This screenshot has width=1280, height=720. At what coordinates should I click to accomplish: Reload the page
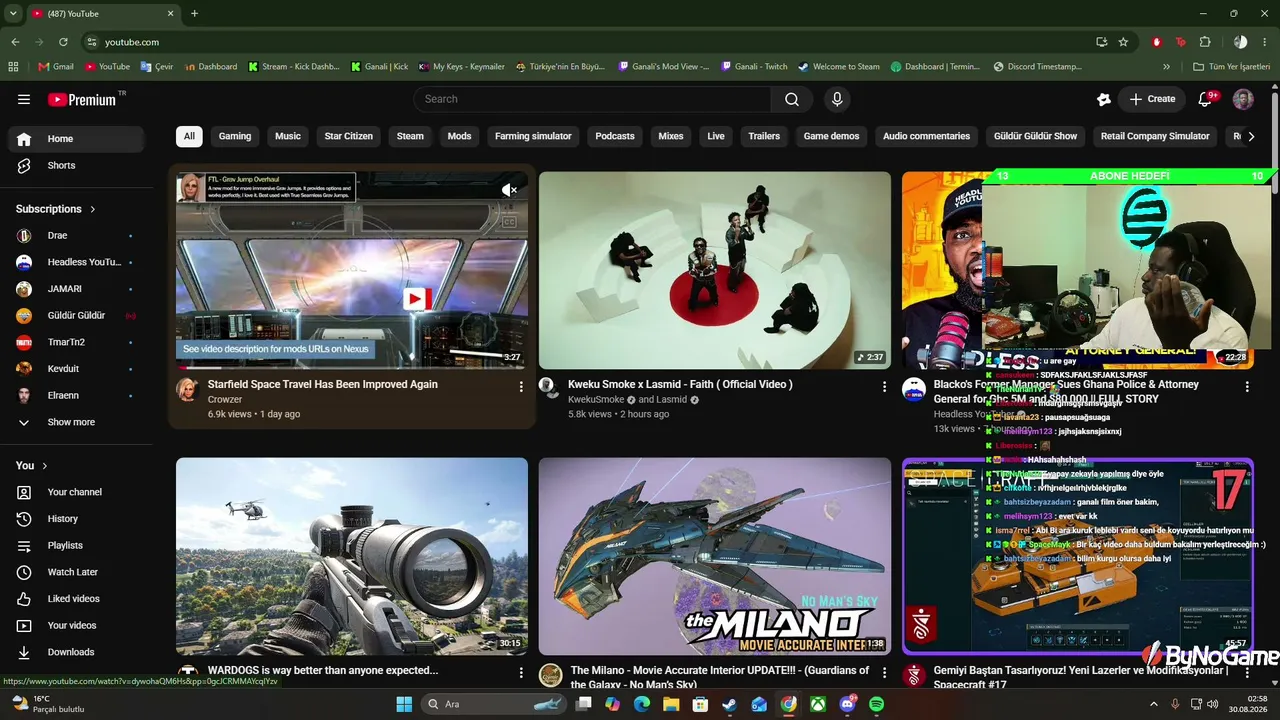(x=63, y=42)
